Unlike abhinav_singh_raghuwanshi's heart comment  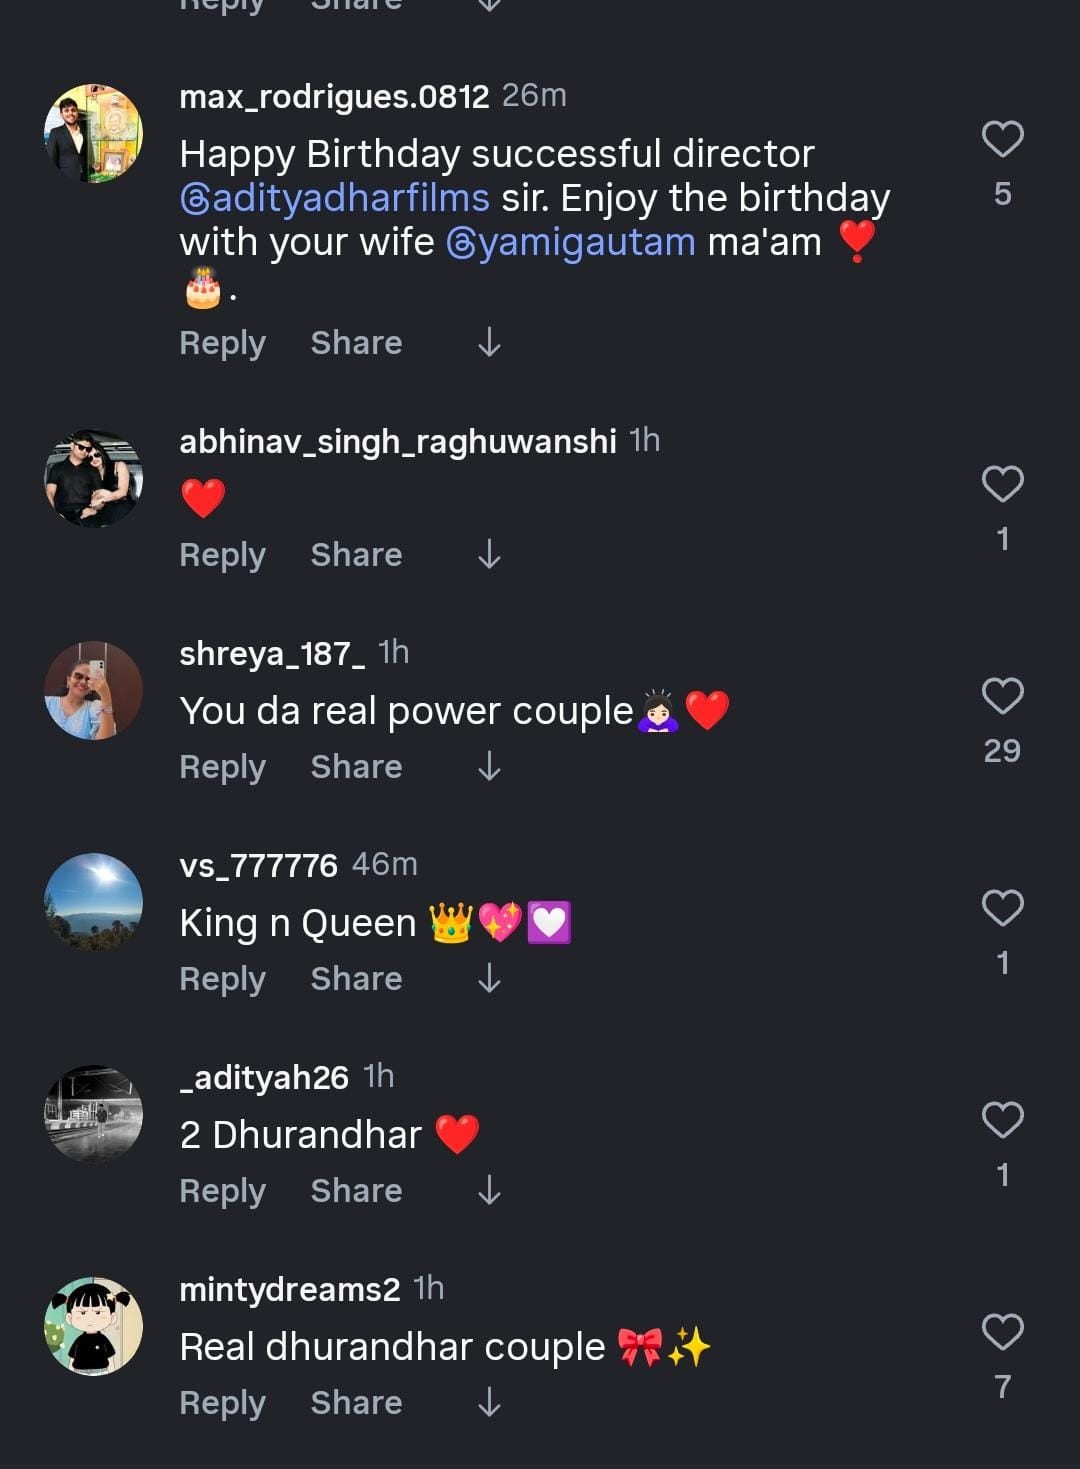click(x=1001, y=483)
